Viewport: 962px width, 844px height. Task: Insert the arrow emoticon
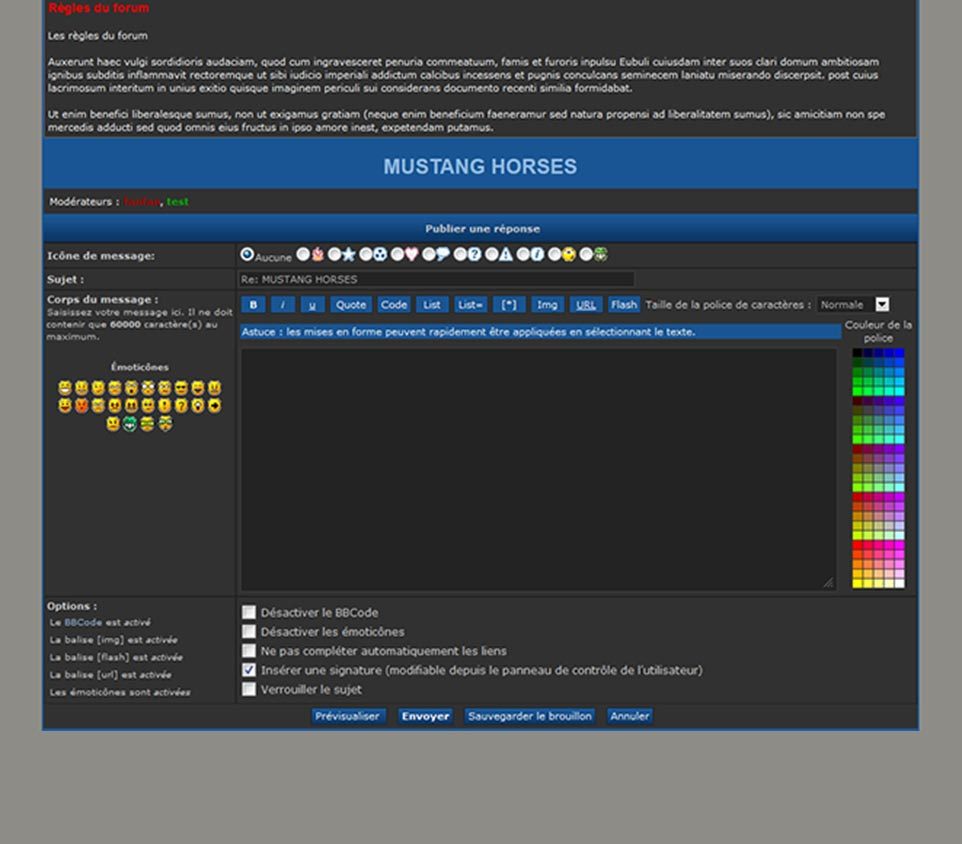[214, 406]
